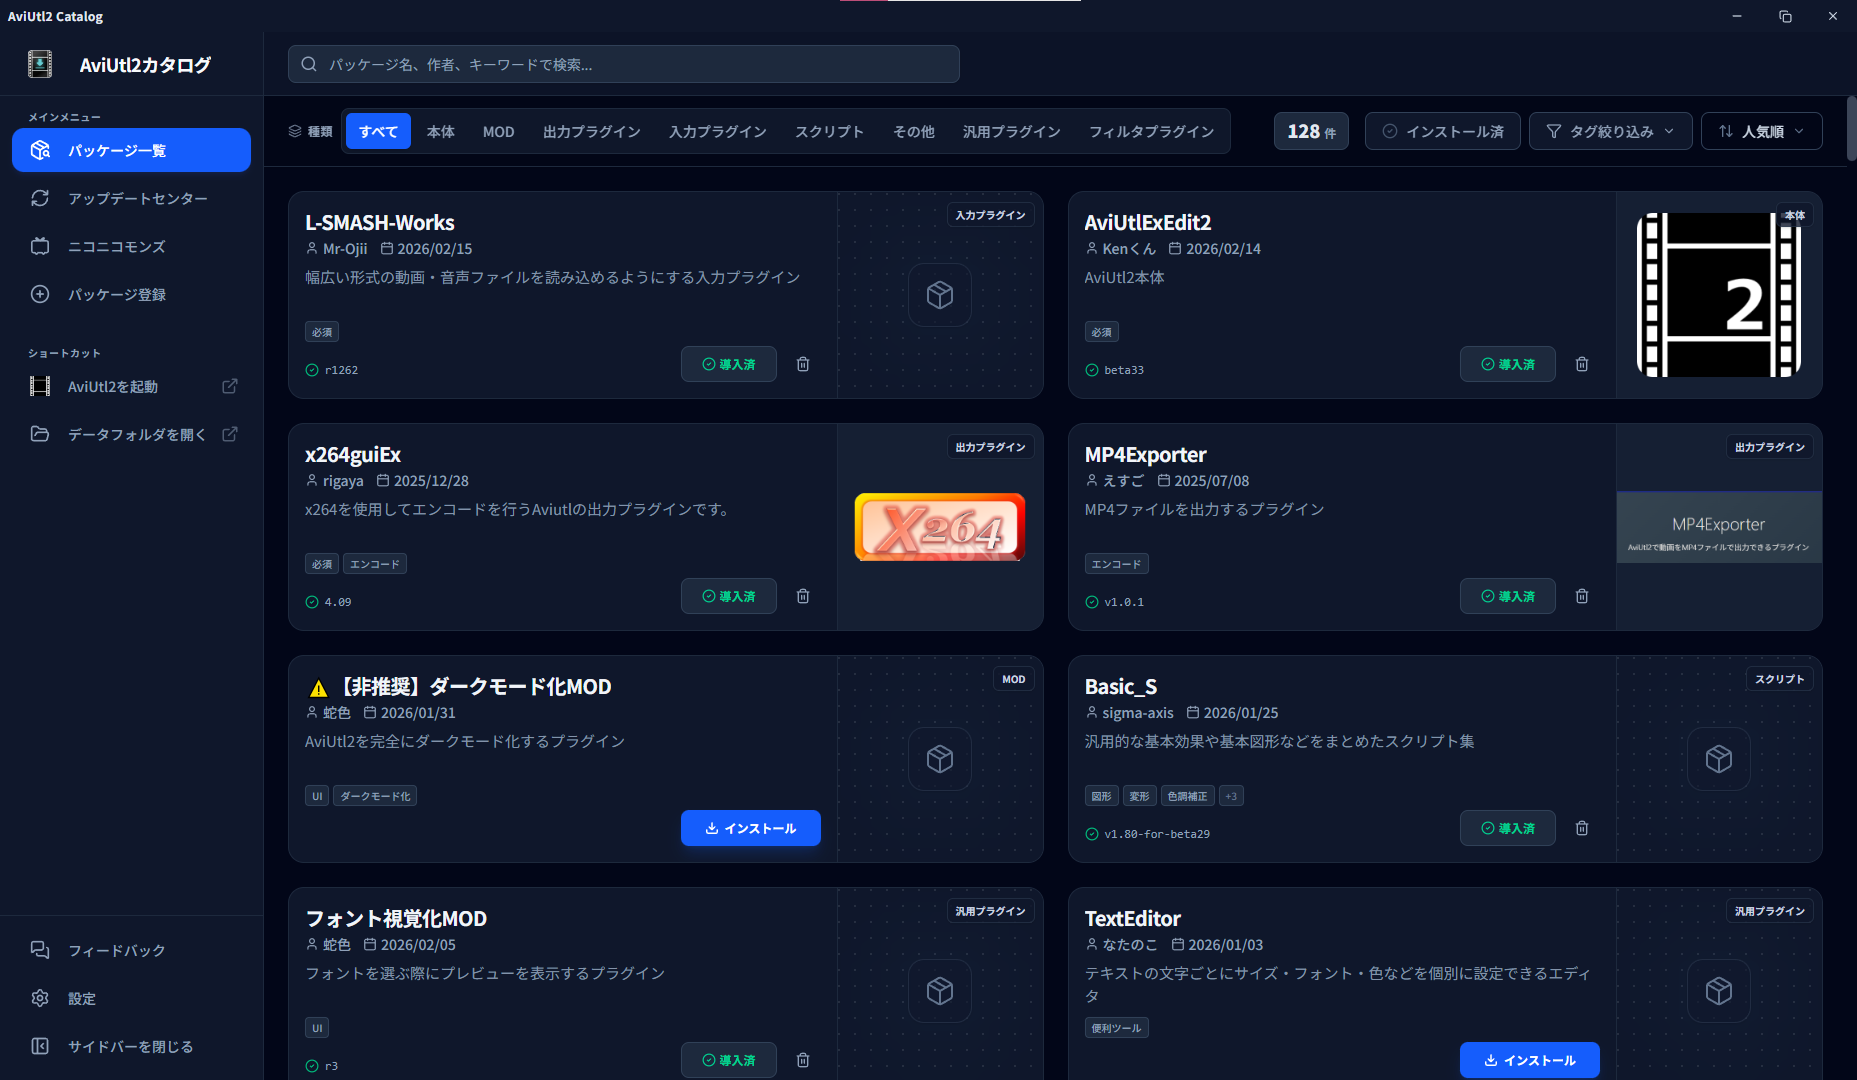
Task: Click パッケージ登録 plus icon item
Action: (x=116, y=295)
